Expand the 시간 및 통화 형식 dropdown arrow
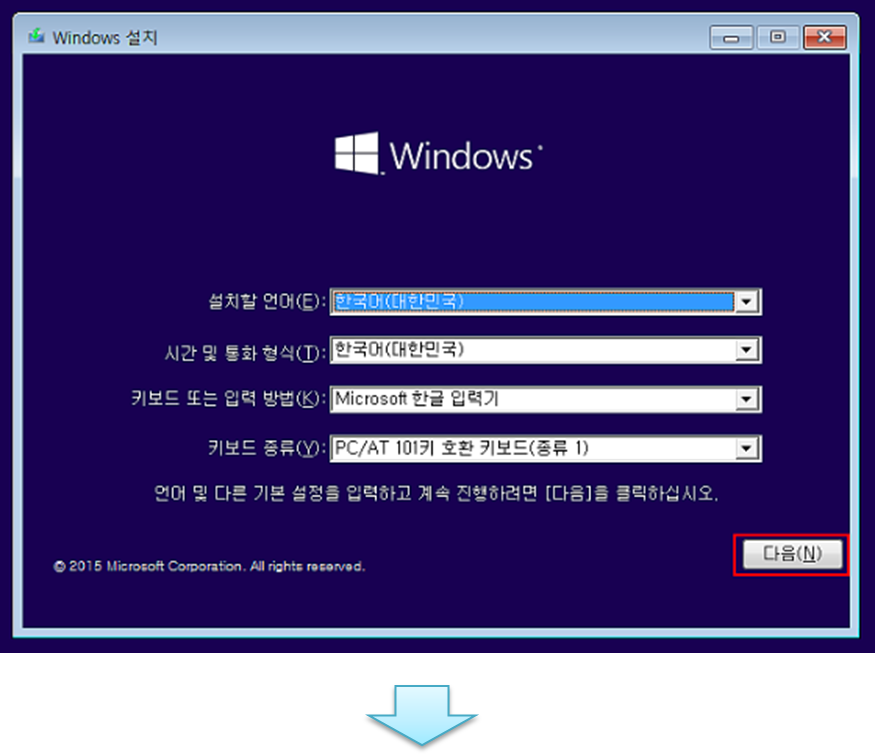This screenshot has height=756, width=875. click(747, 350)
